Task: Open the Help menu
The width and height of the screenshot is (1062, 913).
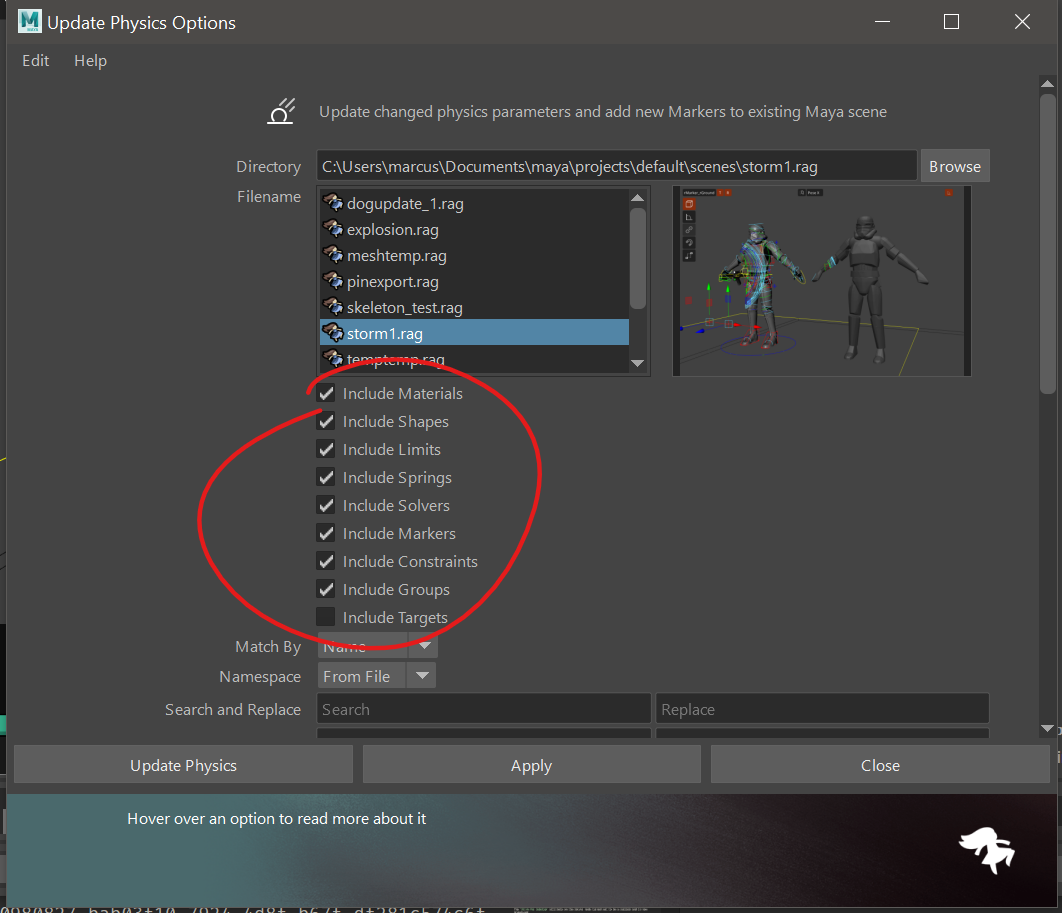Action: (90, 60)
